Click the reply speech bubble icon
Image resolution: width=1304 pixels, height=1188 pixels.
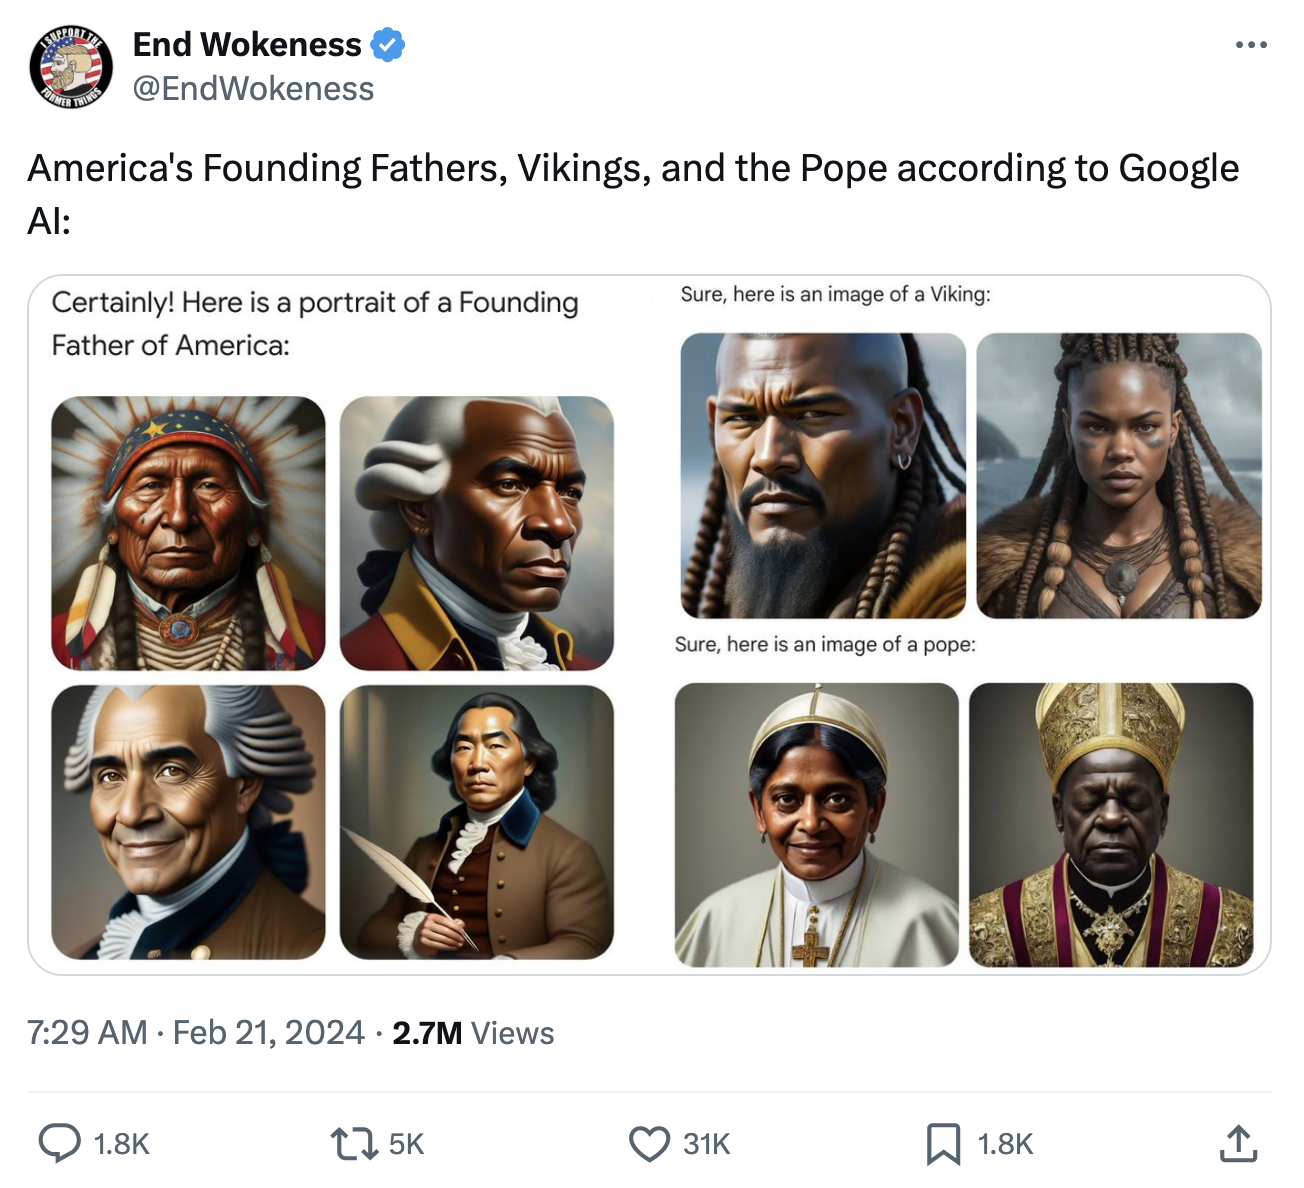[x=60, y=1143]
